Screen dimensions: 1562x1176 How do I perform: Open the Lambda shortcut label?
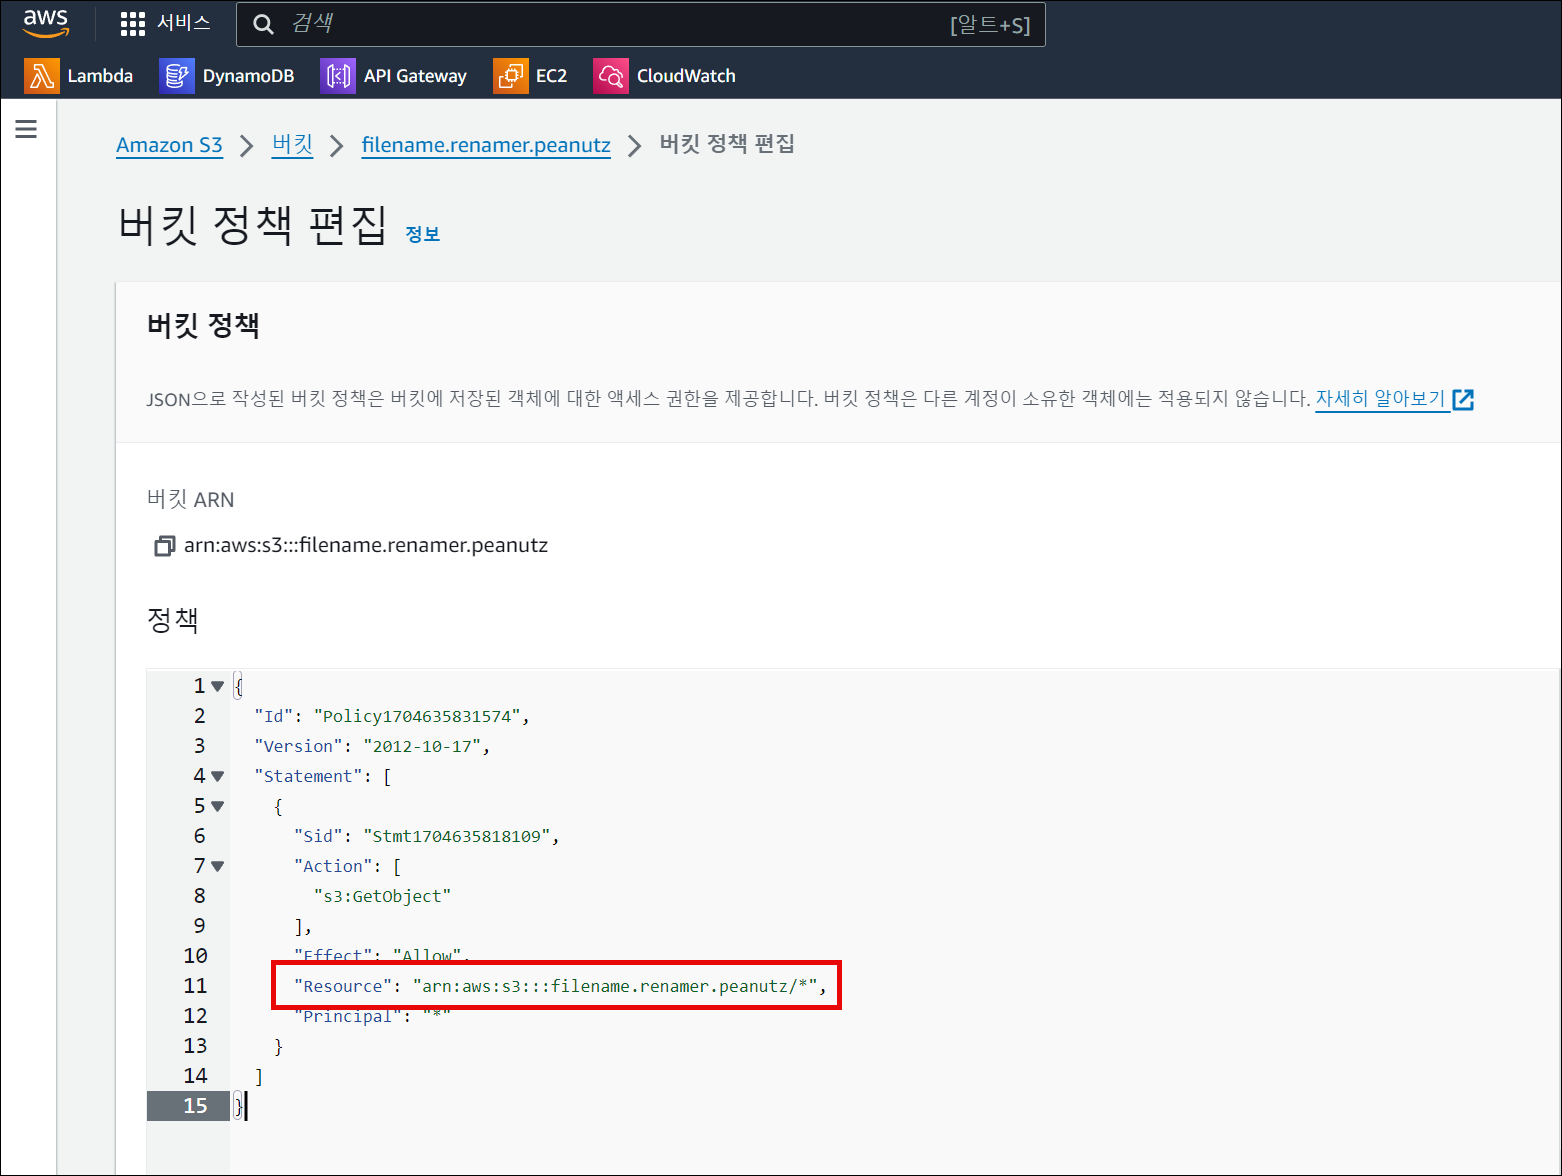pos(100,76)
